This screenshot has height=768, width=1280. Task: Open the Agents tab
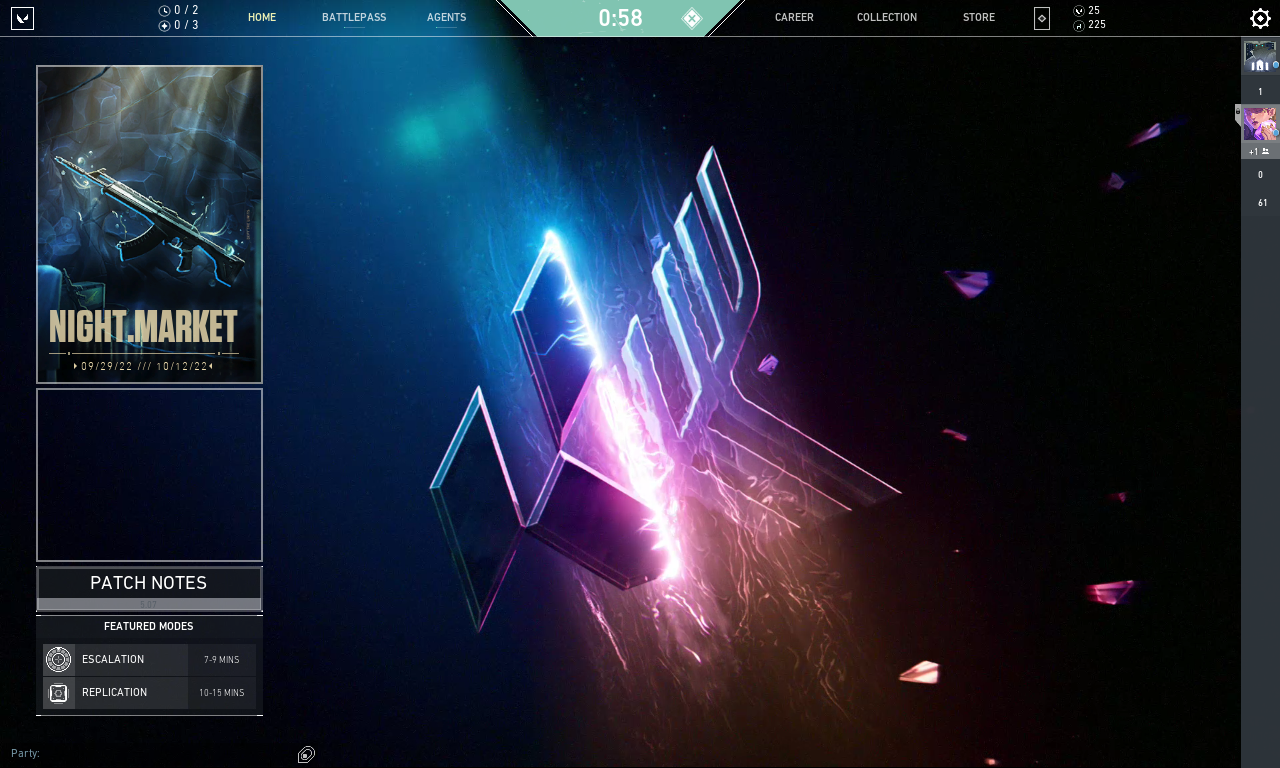point(446,18)
